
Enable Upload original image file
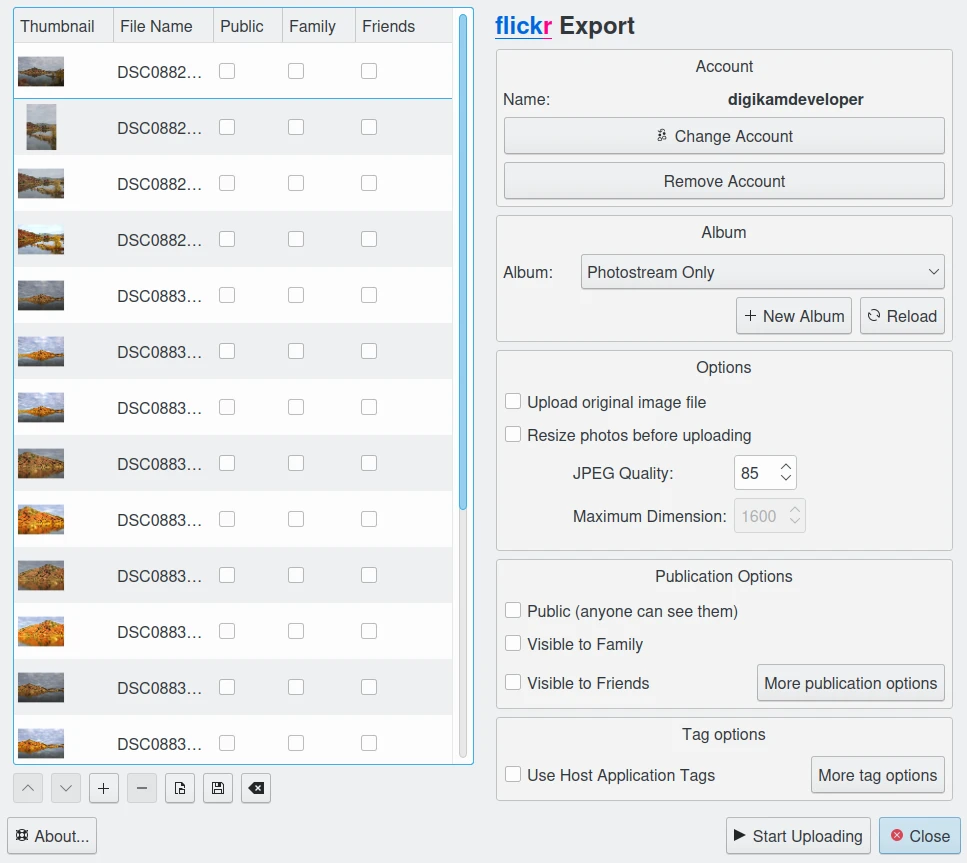pyautogui.click(x=513, y=402)
